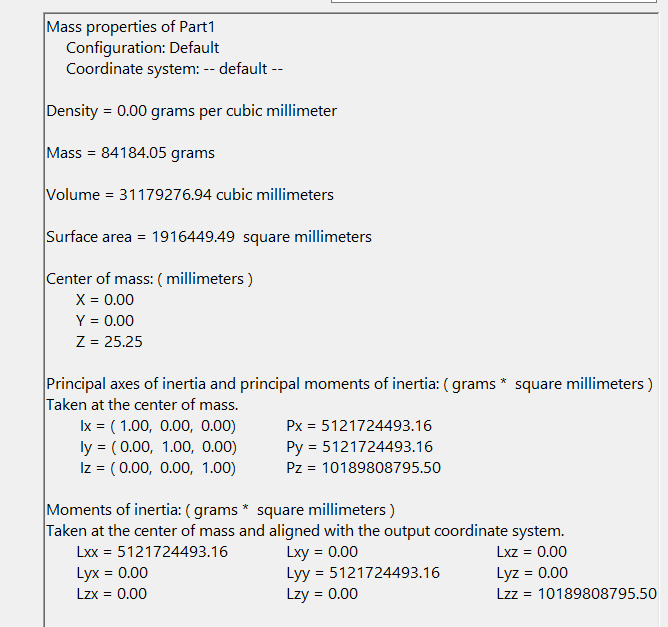
Task: Click the 'Coordinate system: -- default --' line
Action: pos(174,69)
